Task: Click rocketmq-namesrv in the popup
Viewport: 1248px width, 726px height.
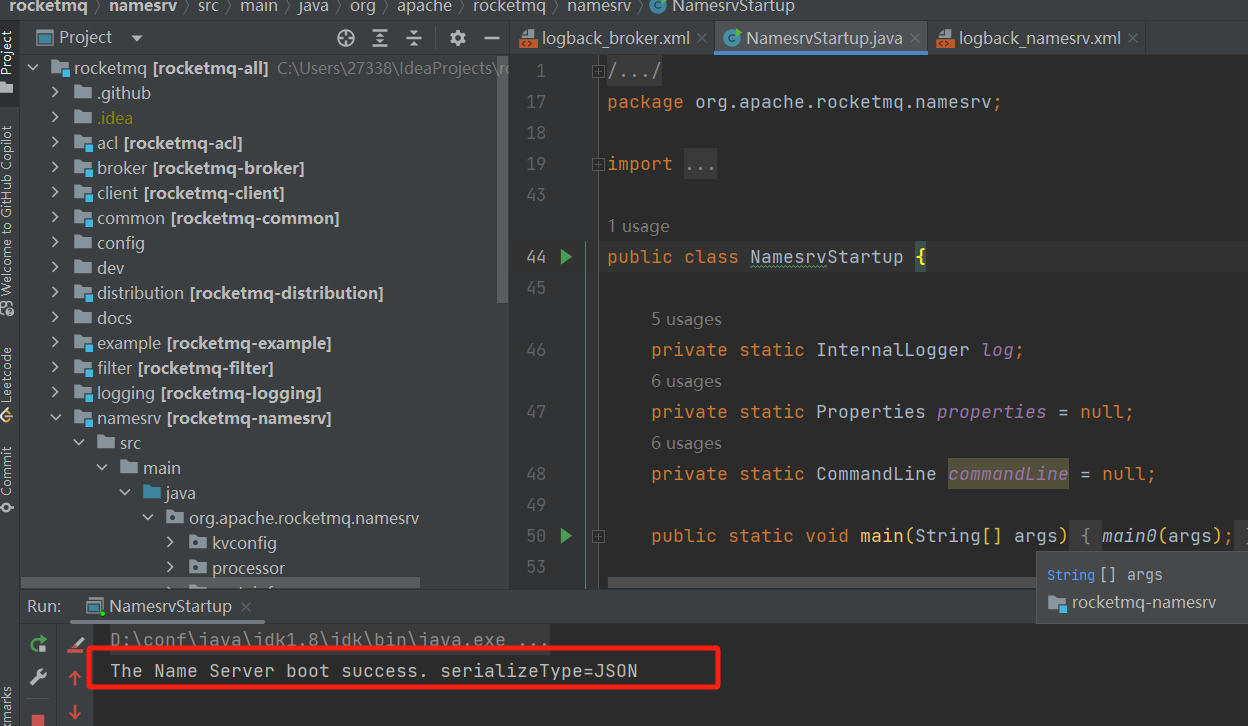Action: click(x=1143, y=603)
